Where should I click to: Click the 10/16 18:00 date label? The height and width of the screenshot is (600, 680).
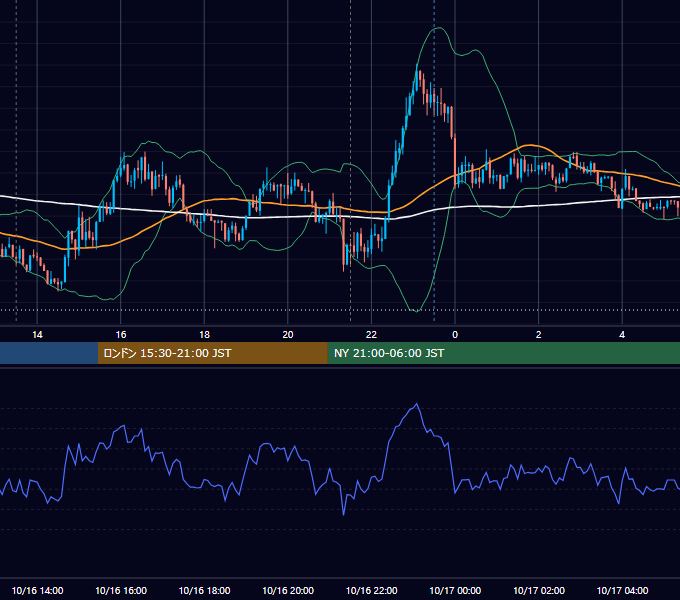[204, 590]
